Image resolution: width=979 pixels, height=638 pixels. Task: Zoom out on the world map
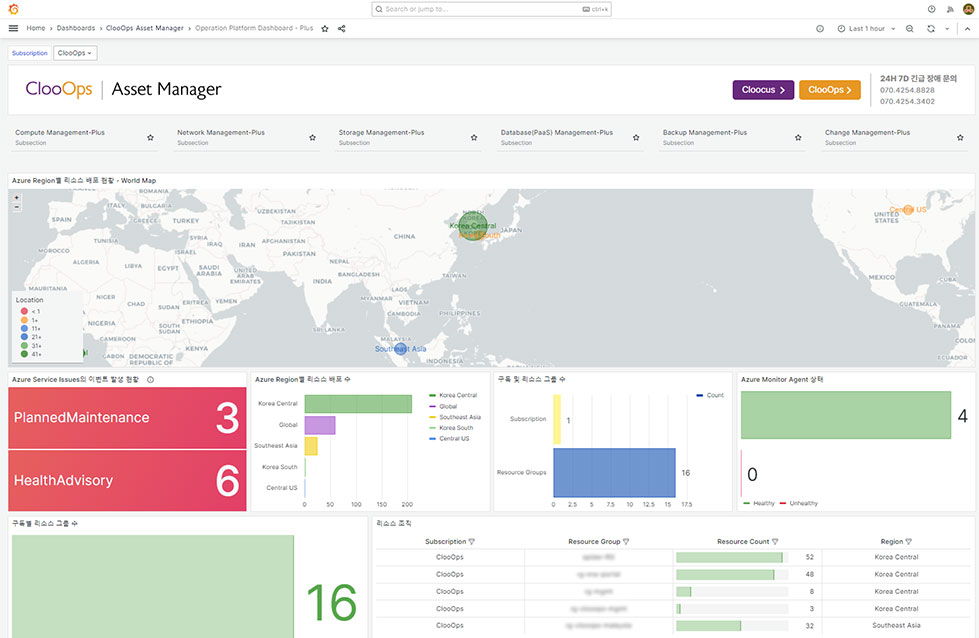(17, 207)
